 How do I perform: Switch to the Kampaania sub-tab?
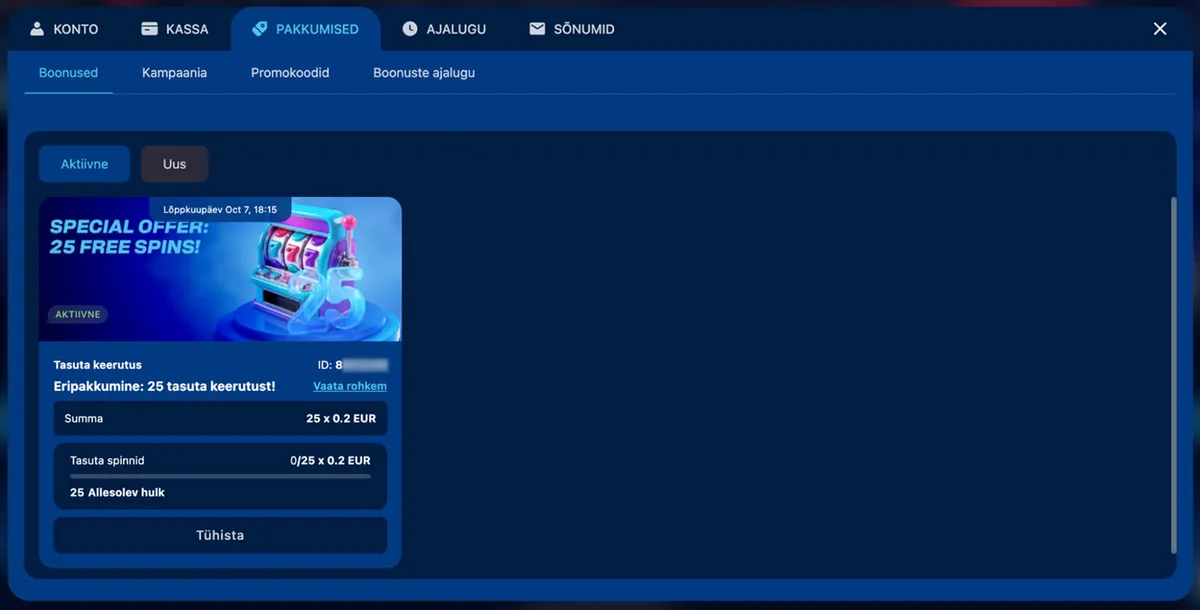pos(174,73)
